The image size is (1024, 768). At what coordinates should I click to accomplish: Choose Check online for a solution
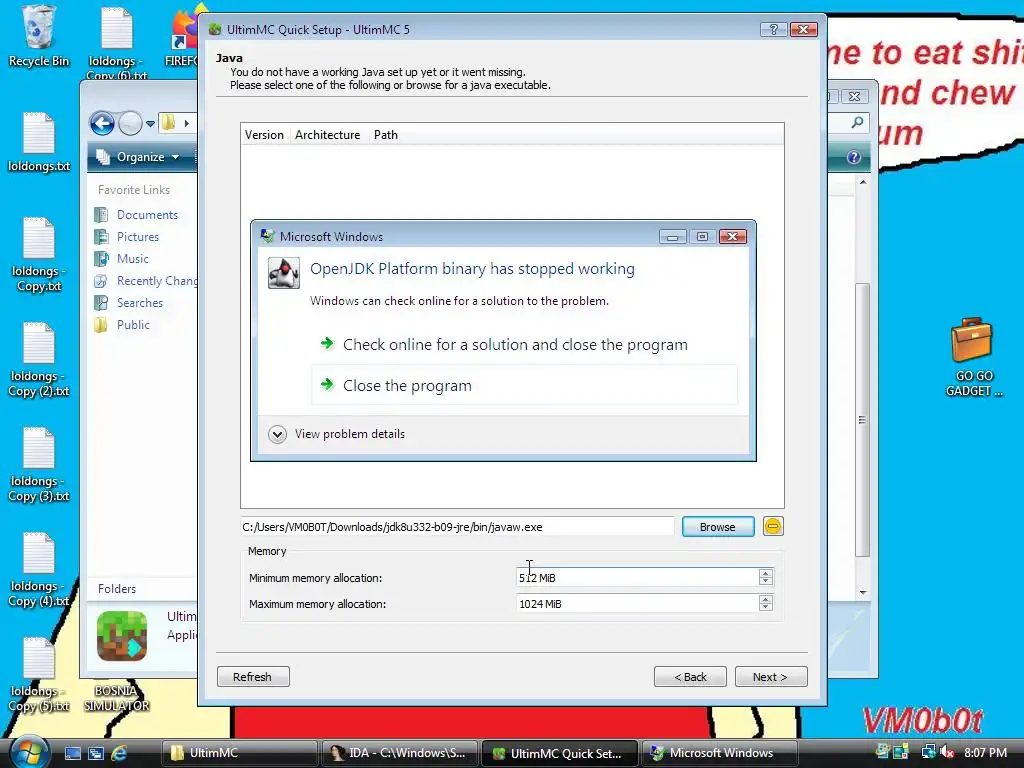tap(524, 344)
